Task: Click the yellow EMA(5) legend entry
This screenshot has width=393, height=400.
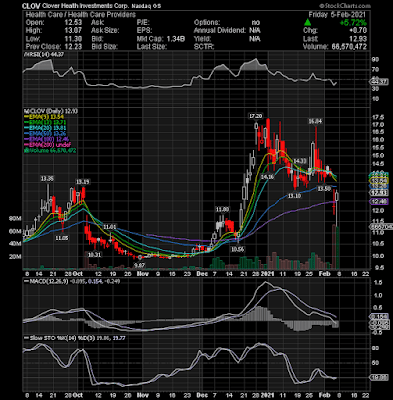Action: pyautogui.click(x=45, y=117)
